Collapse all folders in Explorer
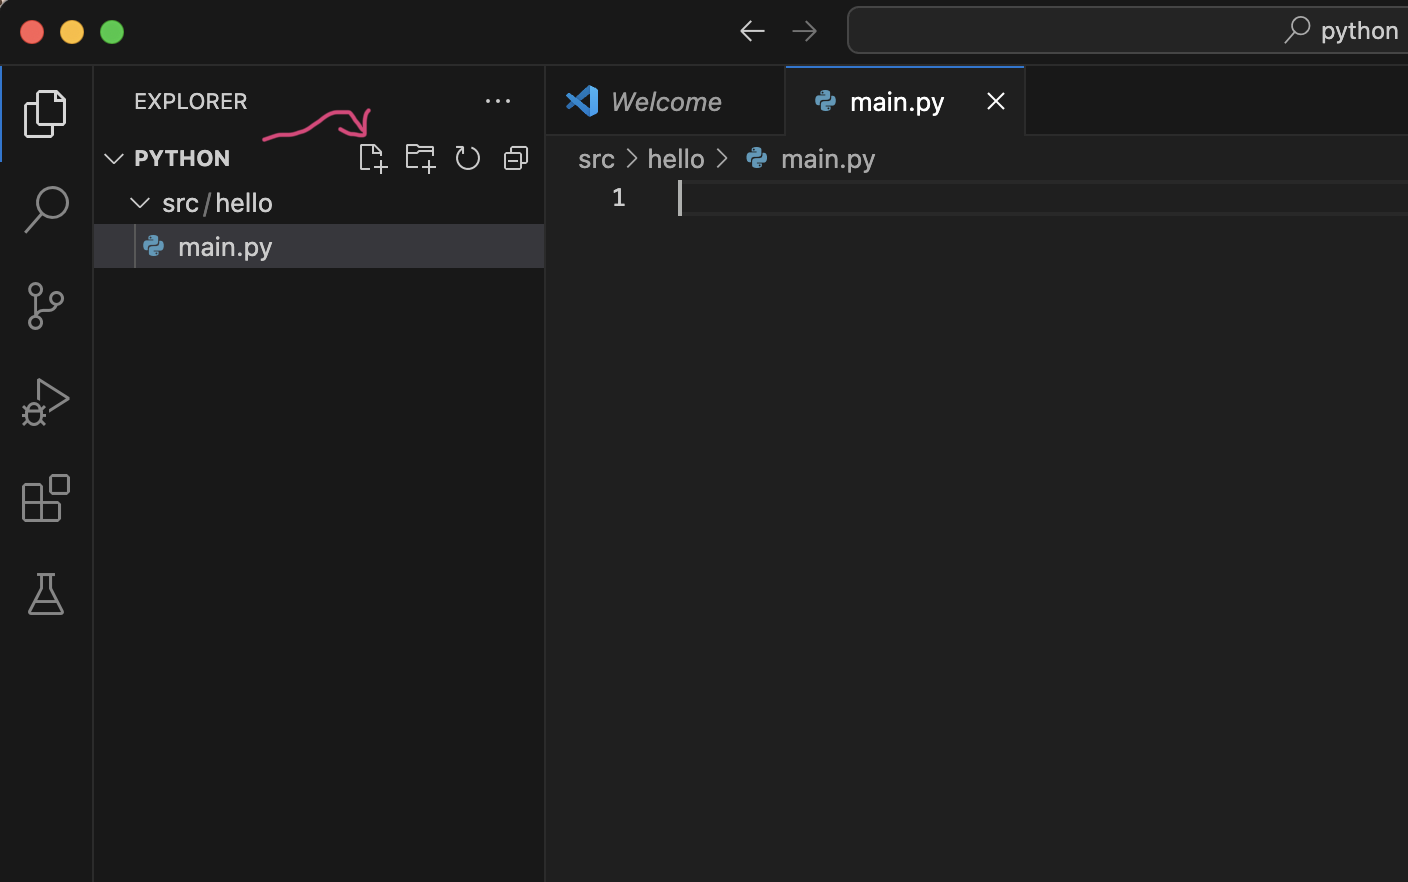The width and height of the screenshot is (1408, 882). pos(516,158)
